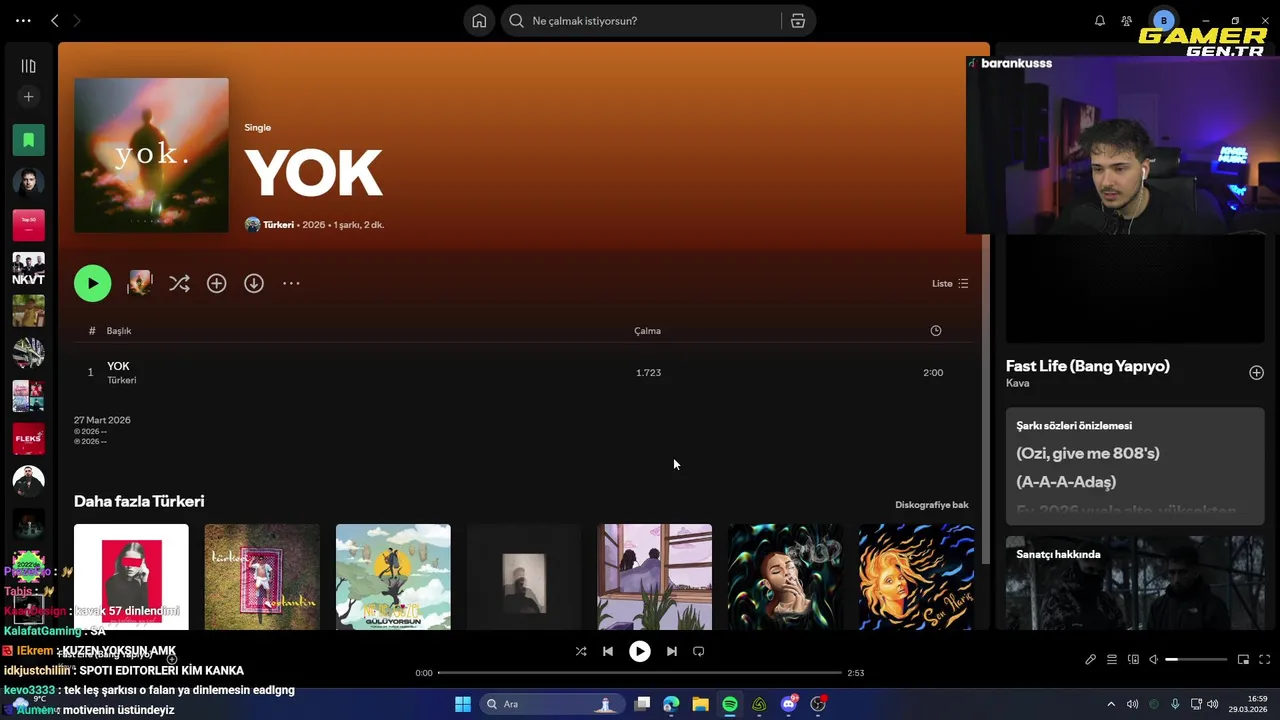
Task: Collapse the Your Library sidebar icon
Action: point(28,66)
